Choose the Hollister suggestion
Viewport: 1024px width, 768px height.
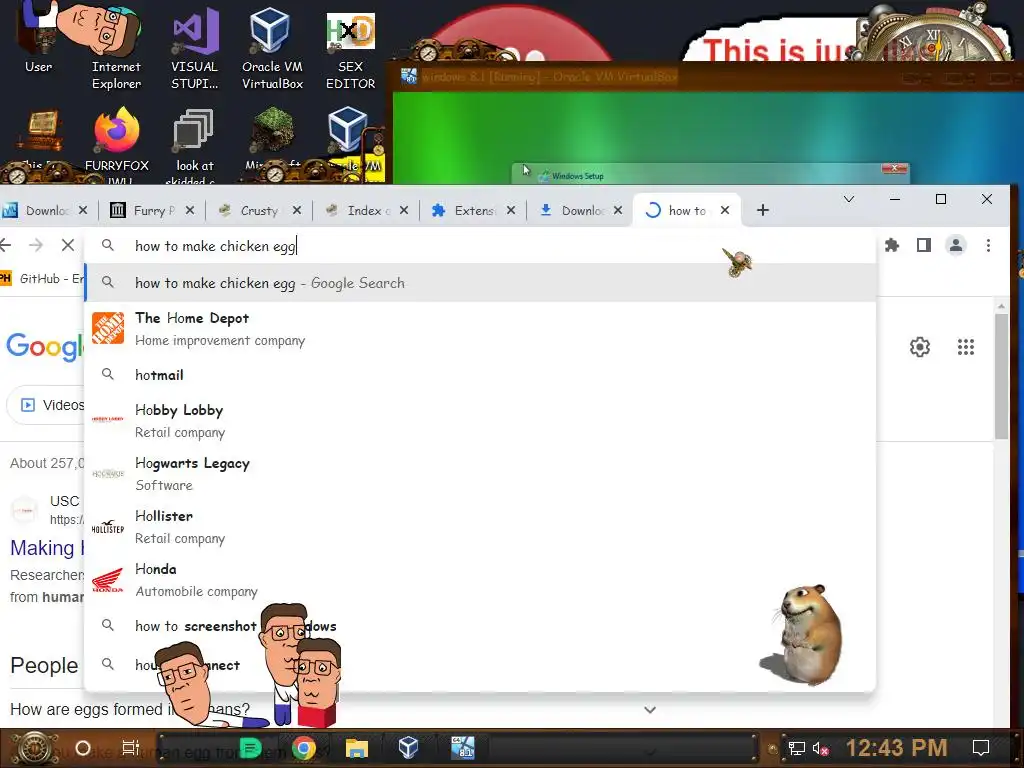pyautogui.click(x=480, y=526)
